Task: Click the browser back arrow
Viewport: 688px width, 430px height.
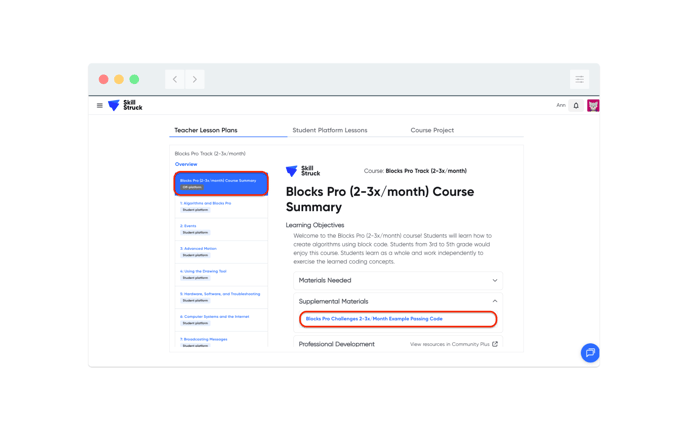Action: tap(175, 79)
